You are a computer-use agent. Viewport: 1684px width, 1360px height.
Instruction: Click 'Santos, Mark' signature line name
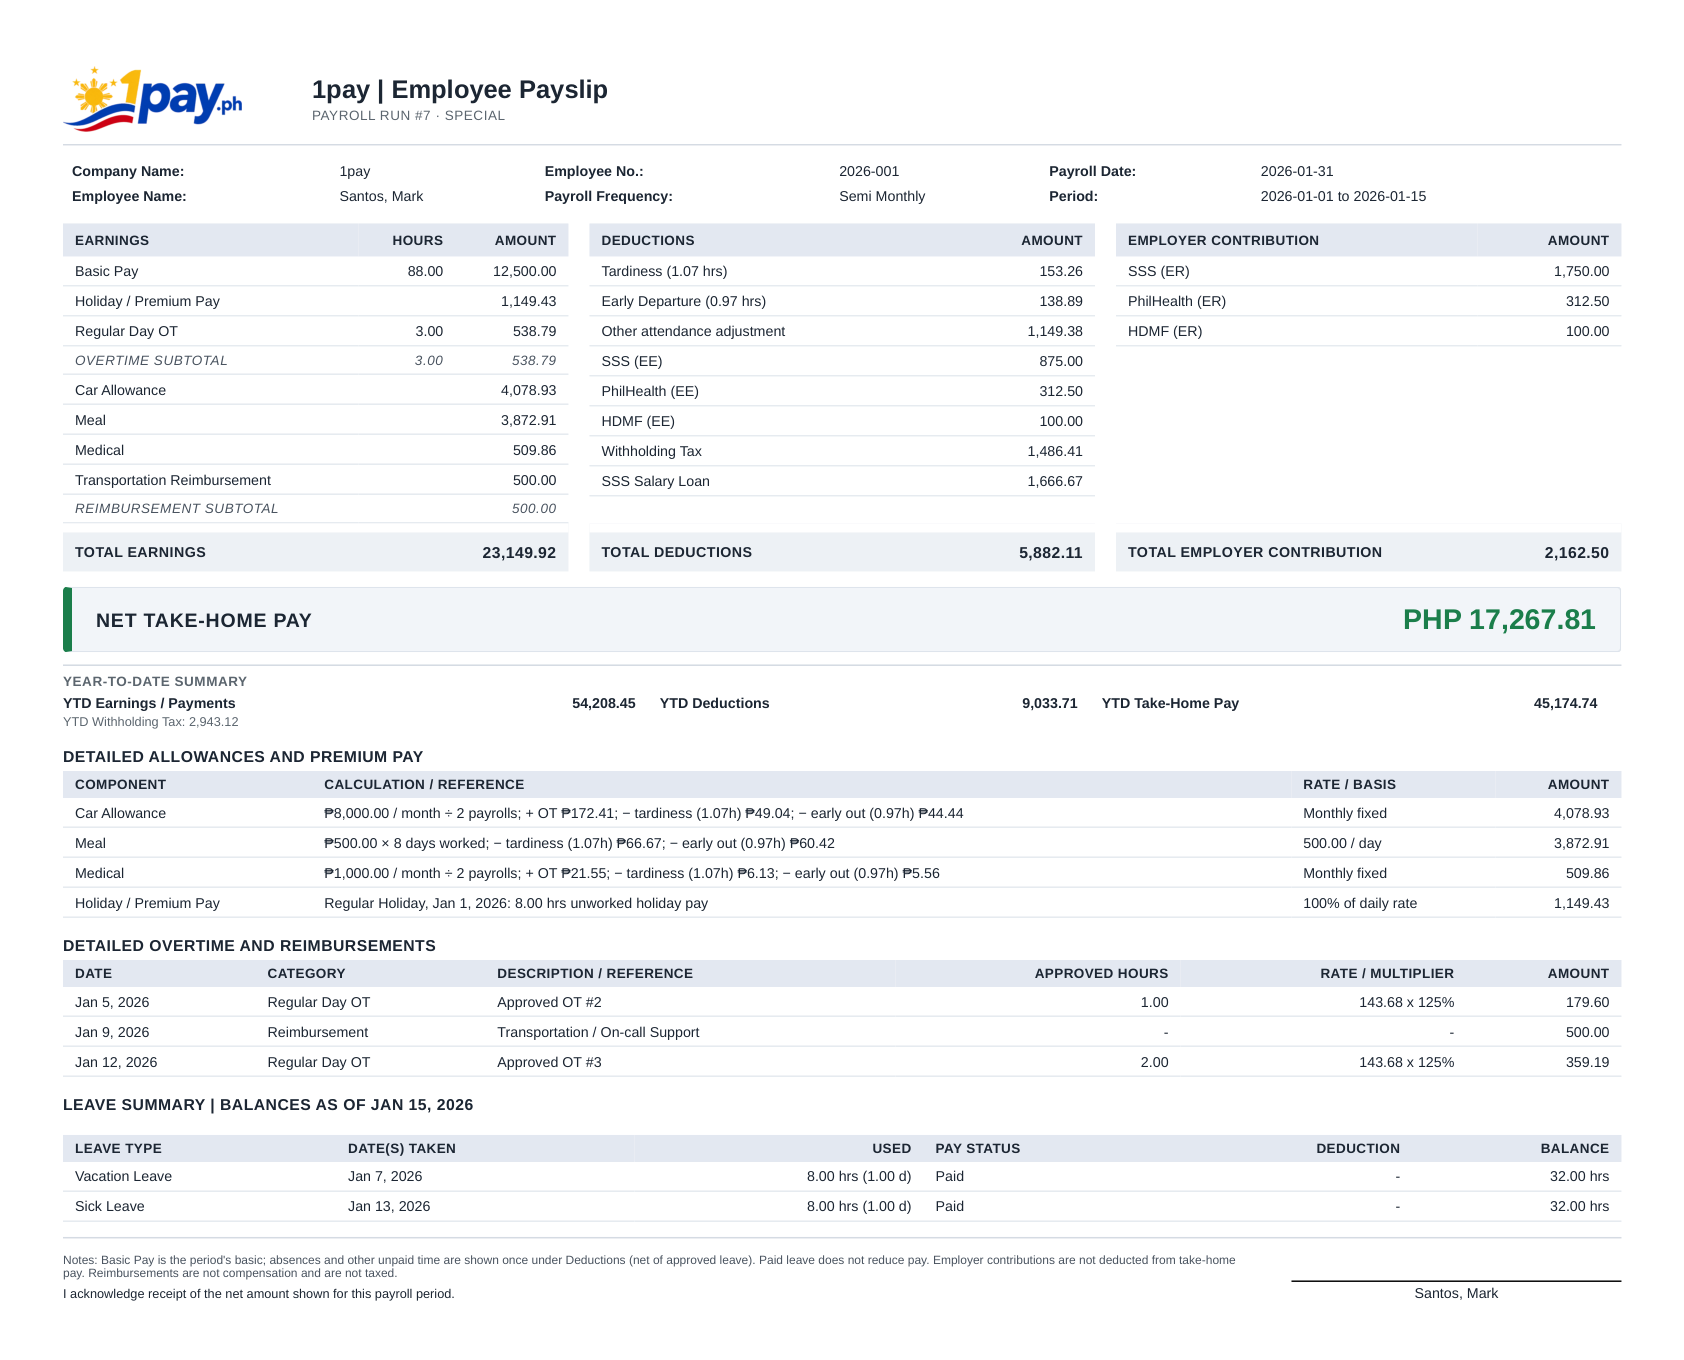point(1456,1293)
